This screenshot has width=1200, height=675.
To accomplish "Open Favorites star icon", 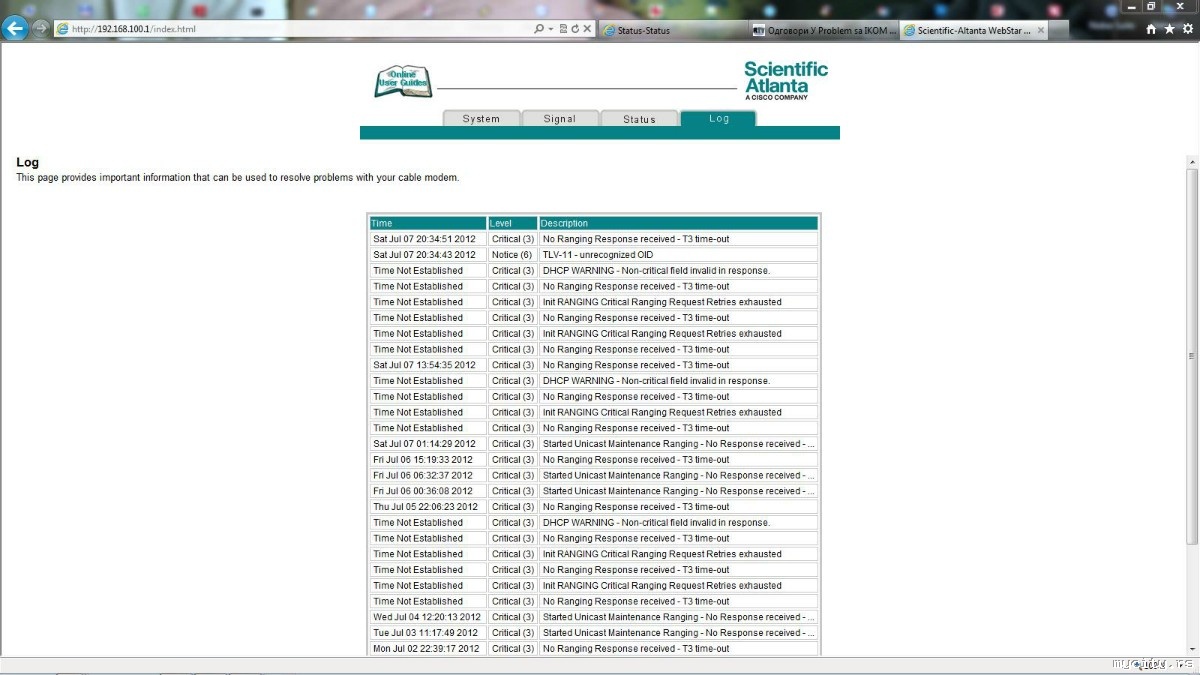I will click(1169, 30).
